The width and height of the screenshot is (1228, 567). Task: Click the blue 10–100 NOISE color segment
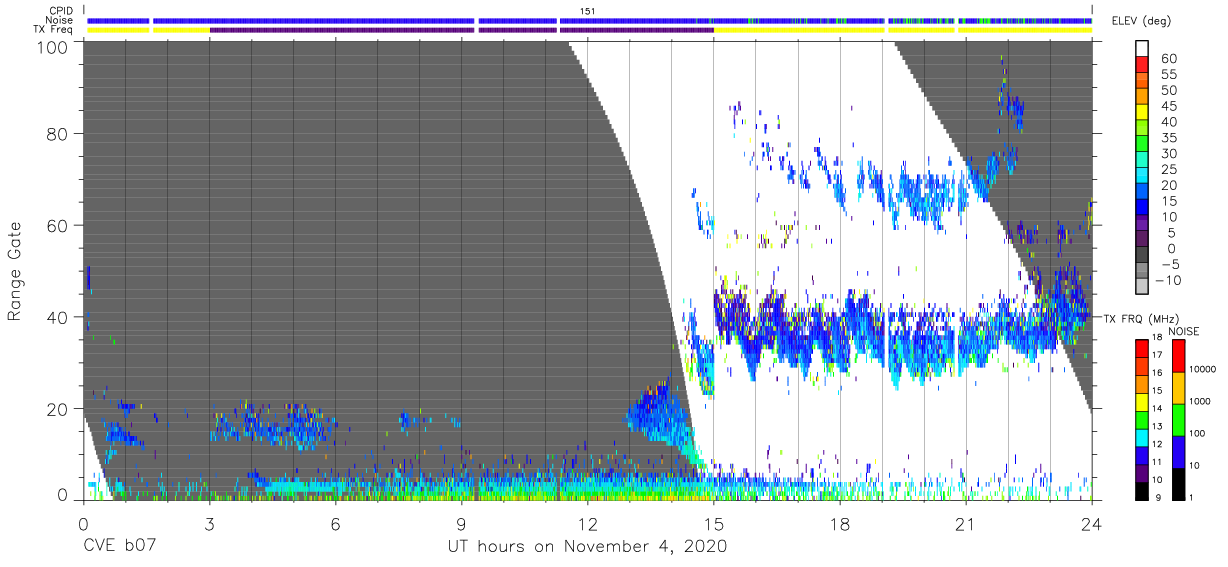[x=1177, y=451]
